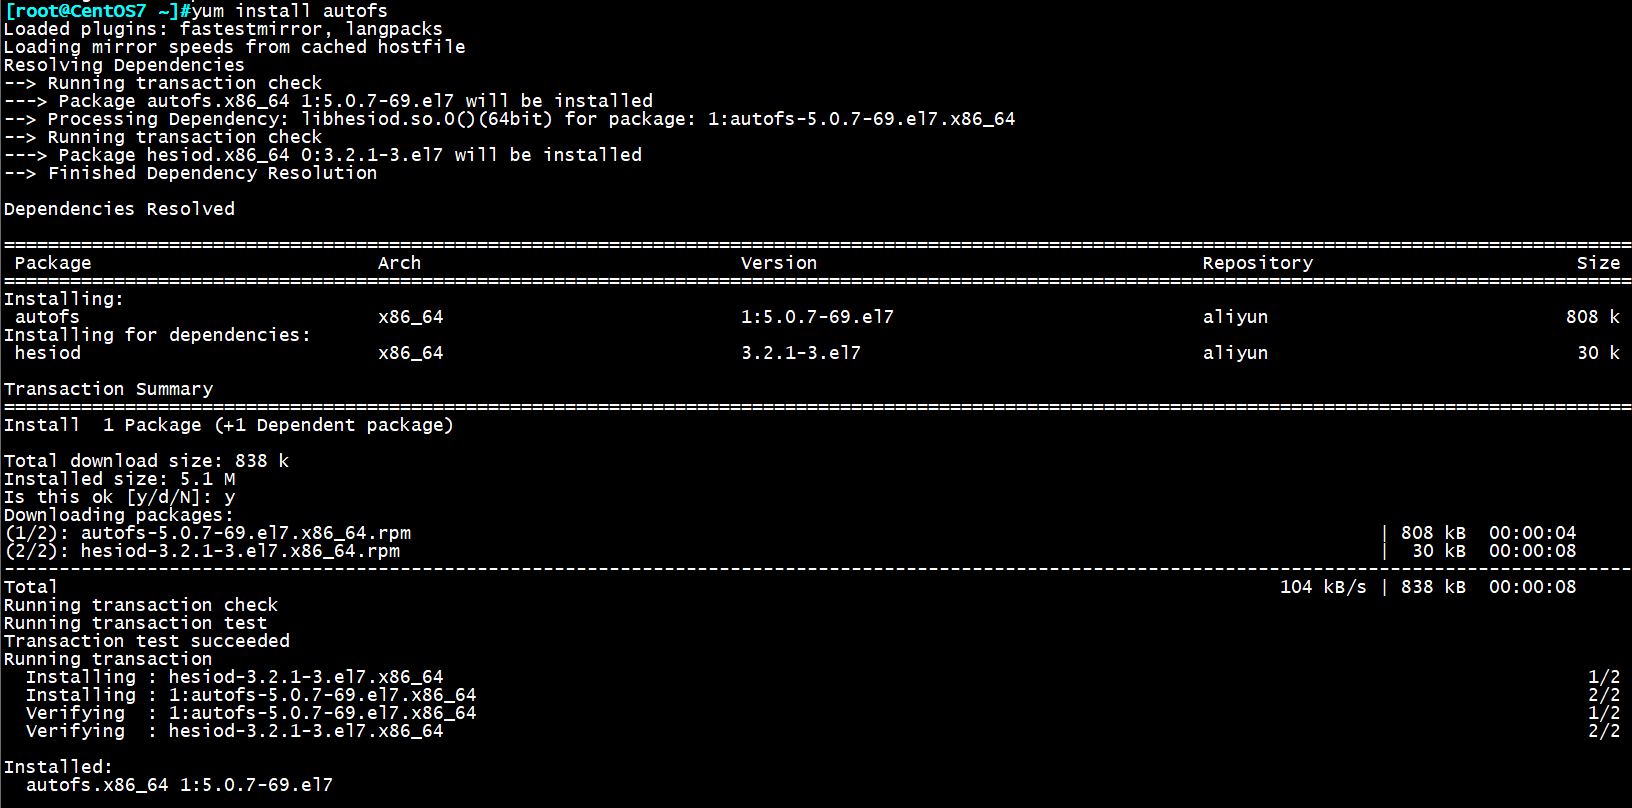Click the [root@CentOS7 ~]# shell prompt

pyautogui.click(x=97, y=11)
